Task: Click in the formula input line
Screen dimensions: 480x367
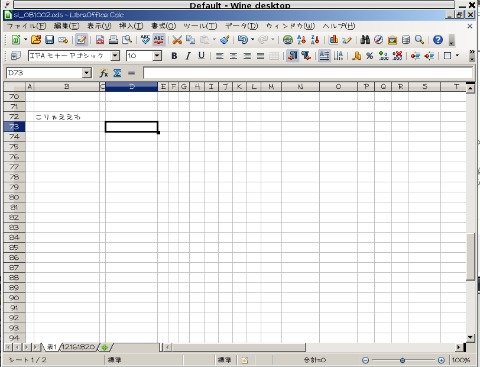Action: pos(308,73)
